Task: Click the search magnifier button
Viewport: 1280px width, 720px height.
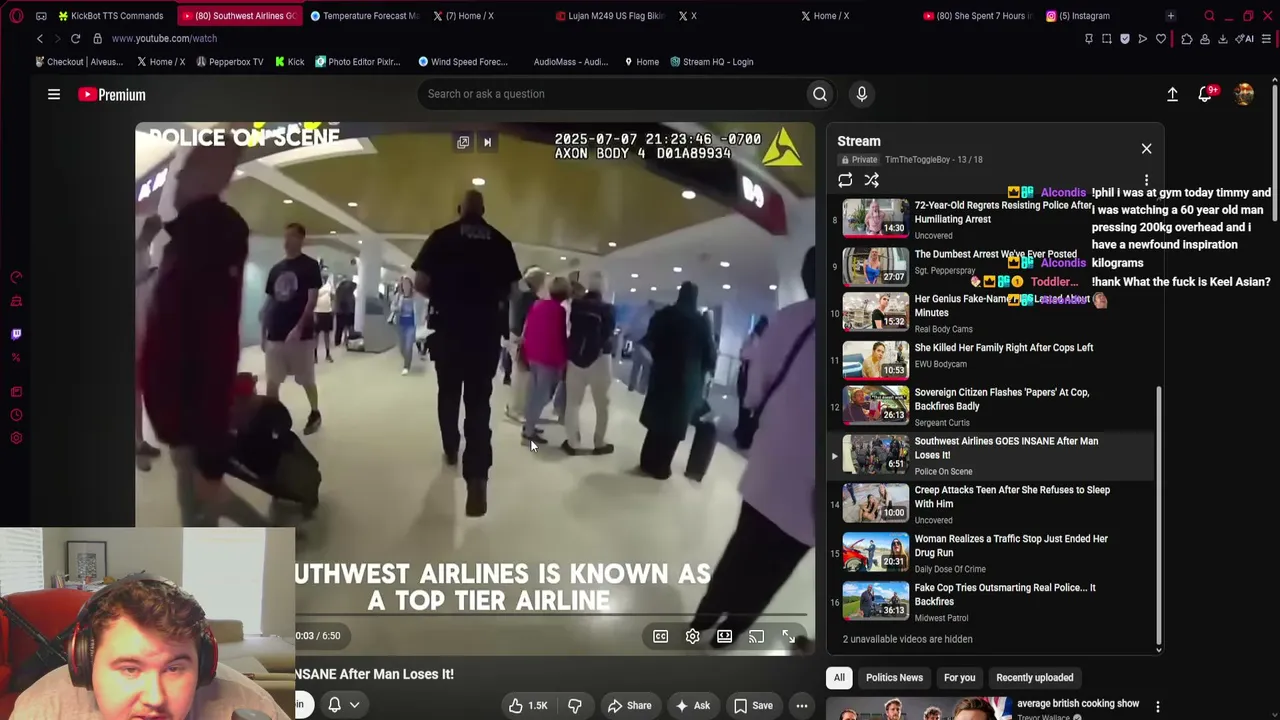Action: (820, 94)
